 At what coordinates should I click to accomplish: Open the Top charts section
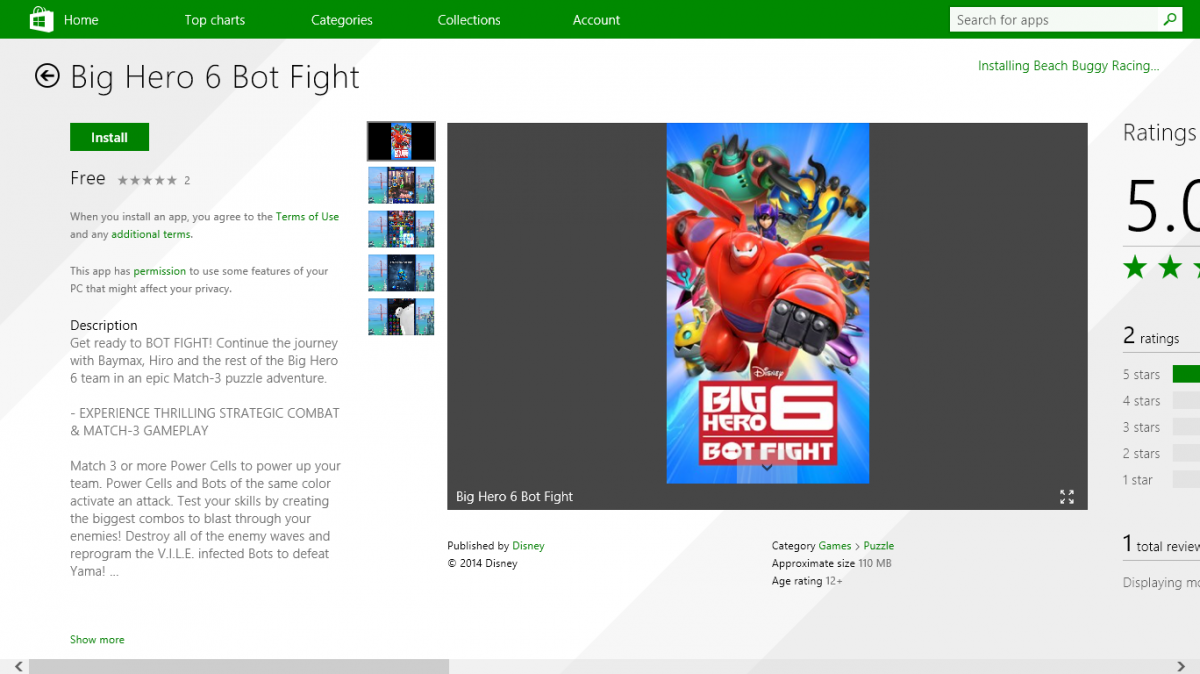pyautogui.click(x=215, y=20)
